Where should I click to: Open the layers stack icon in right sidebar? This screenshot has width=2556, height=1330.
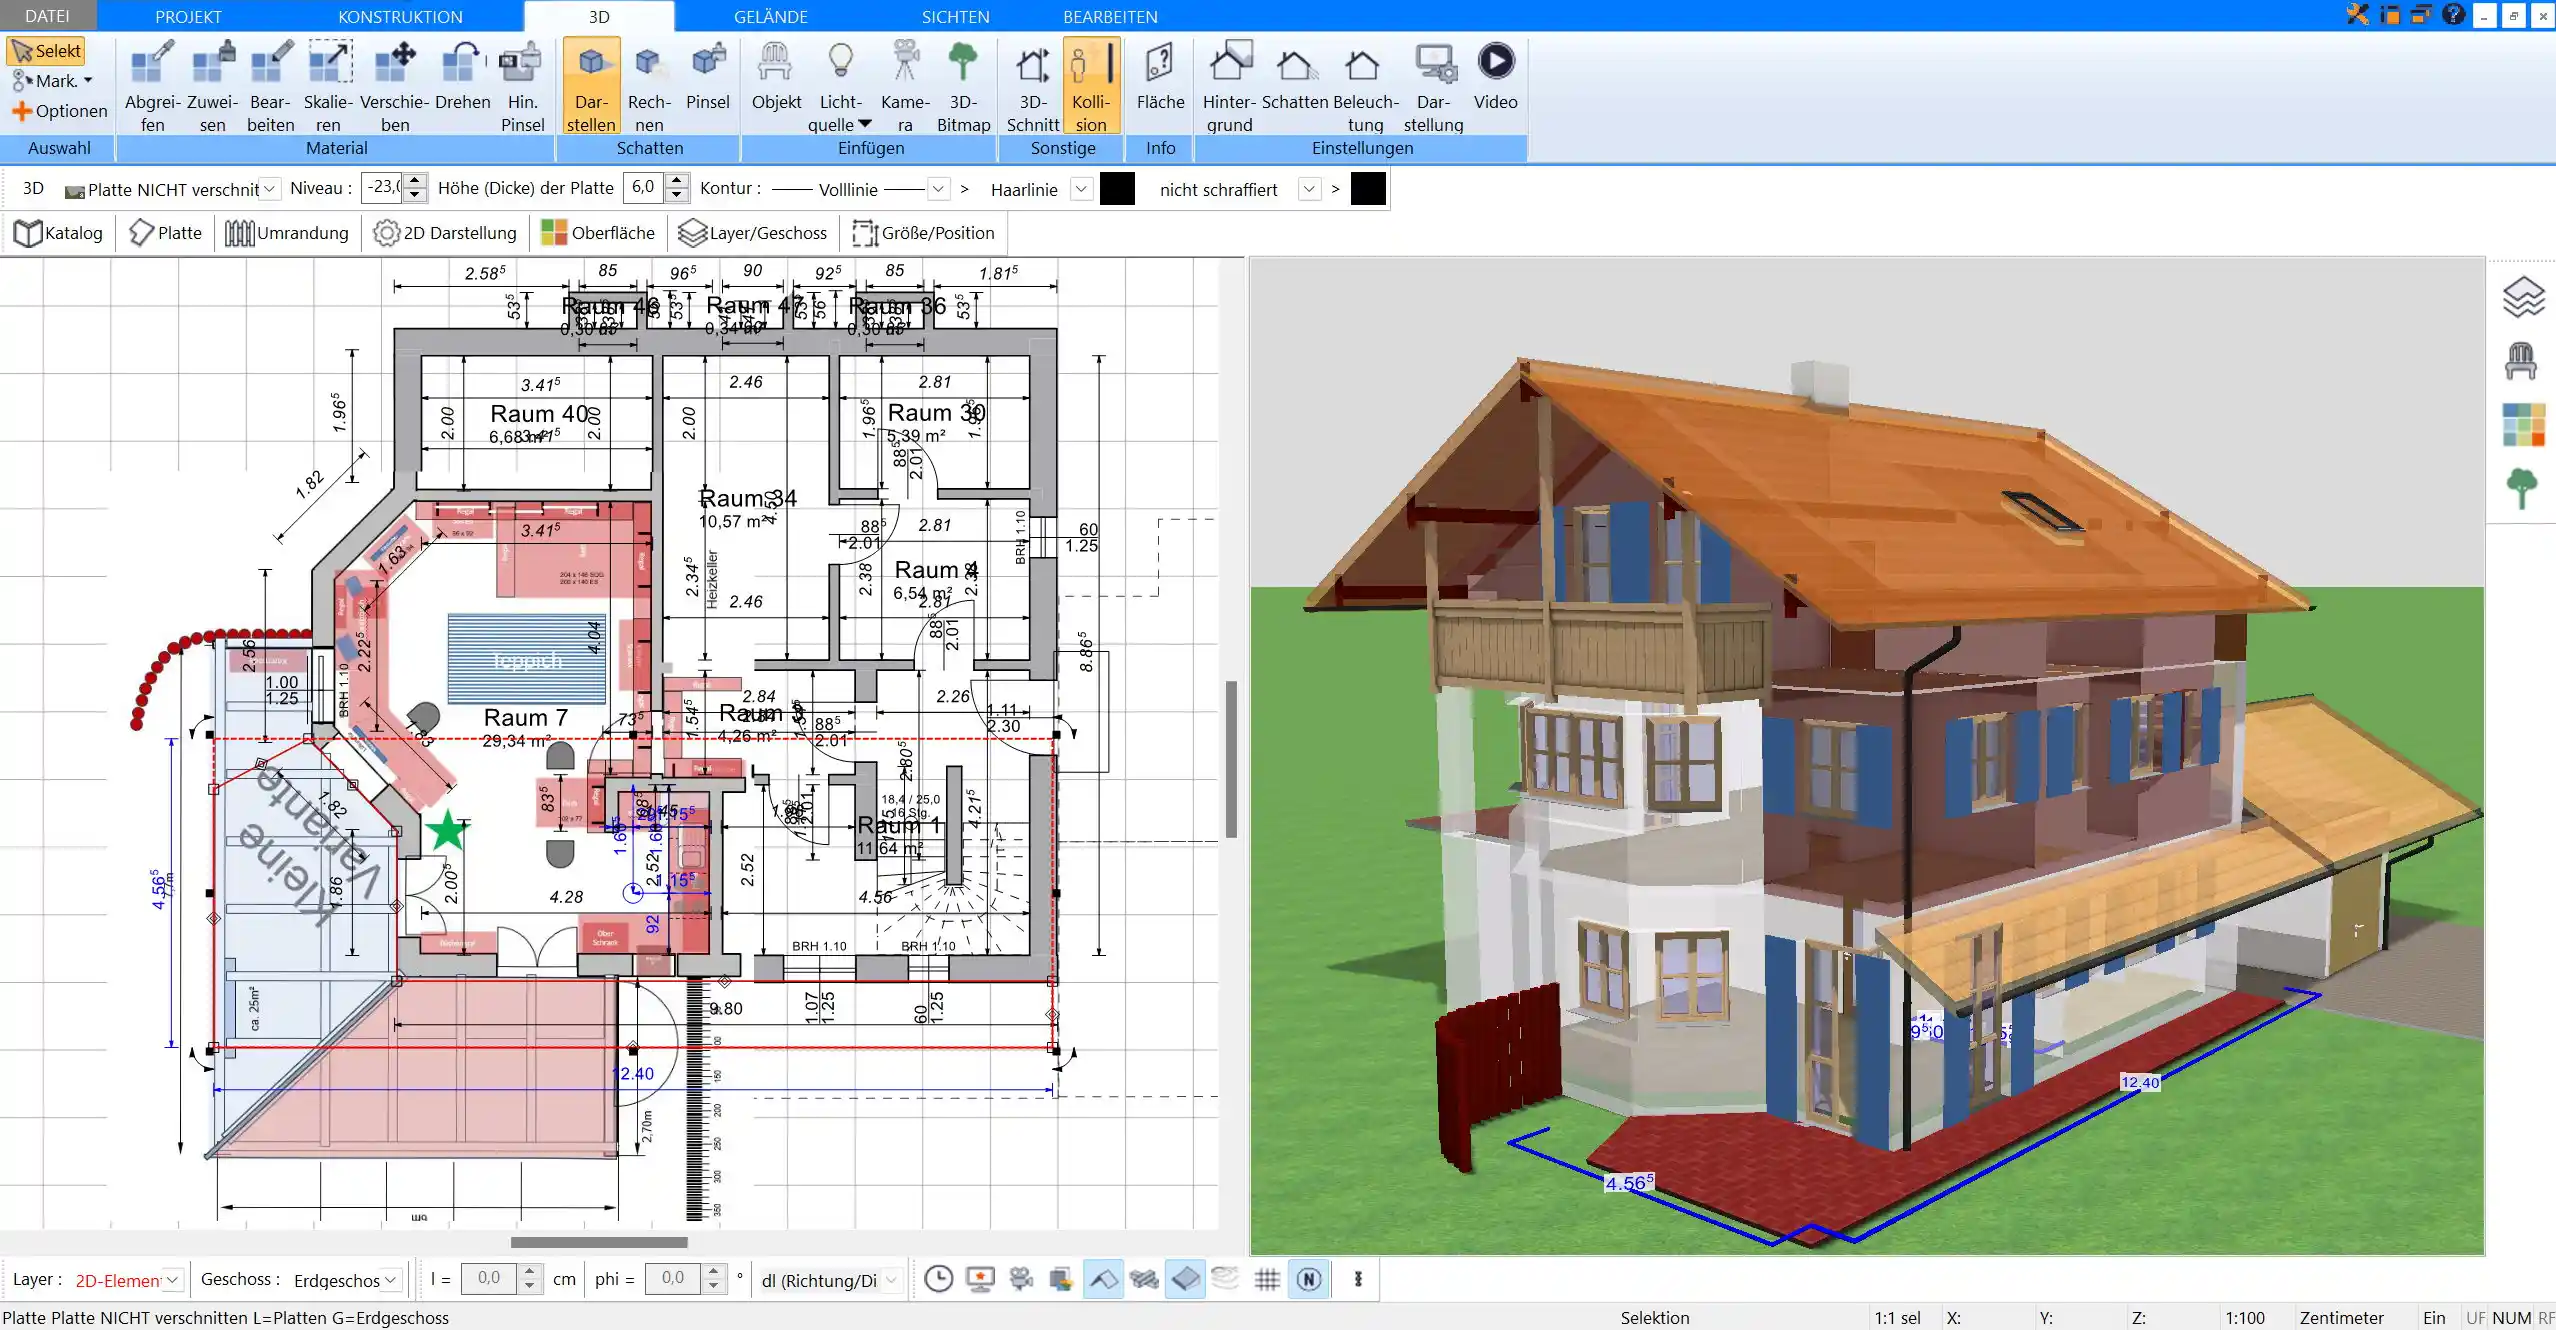point(2523,297)
